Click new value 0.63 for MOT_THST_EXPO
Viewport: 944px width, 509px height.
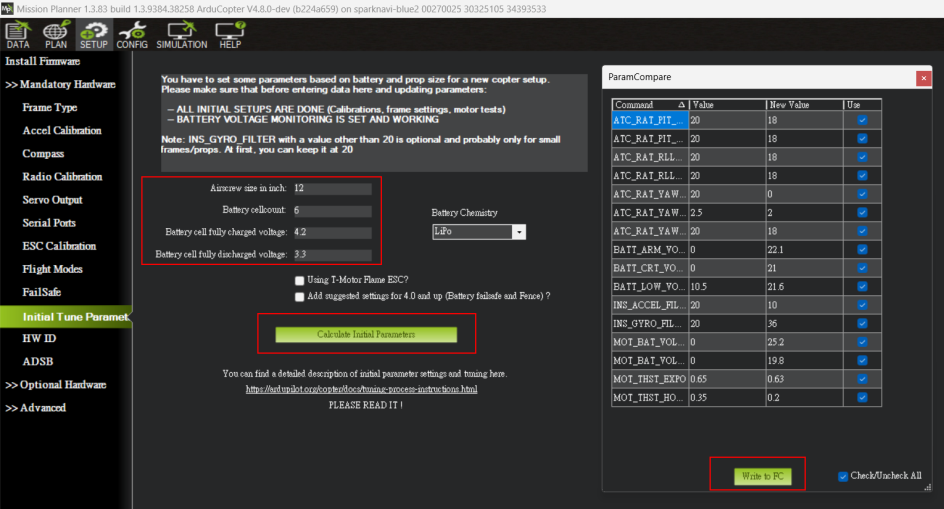click(x=804, y=379)
